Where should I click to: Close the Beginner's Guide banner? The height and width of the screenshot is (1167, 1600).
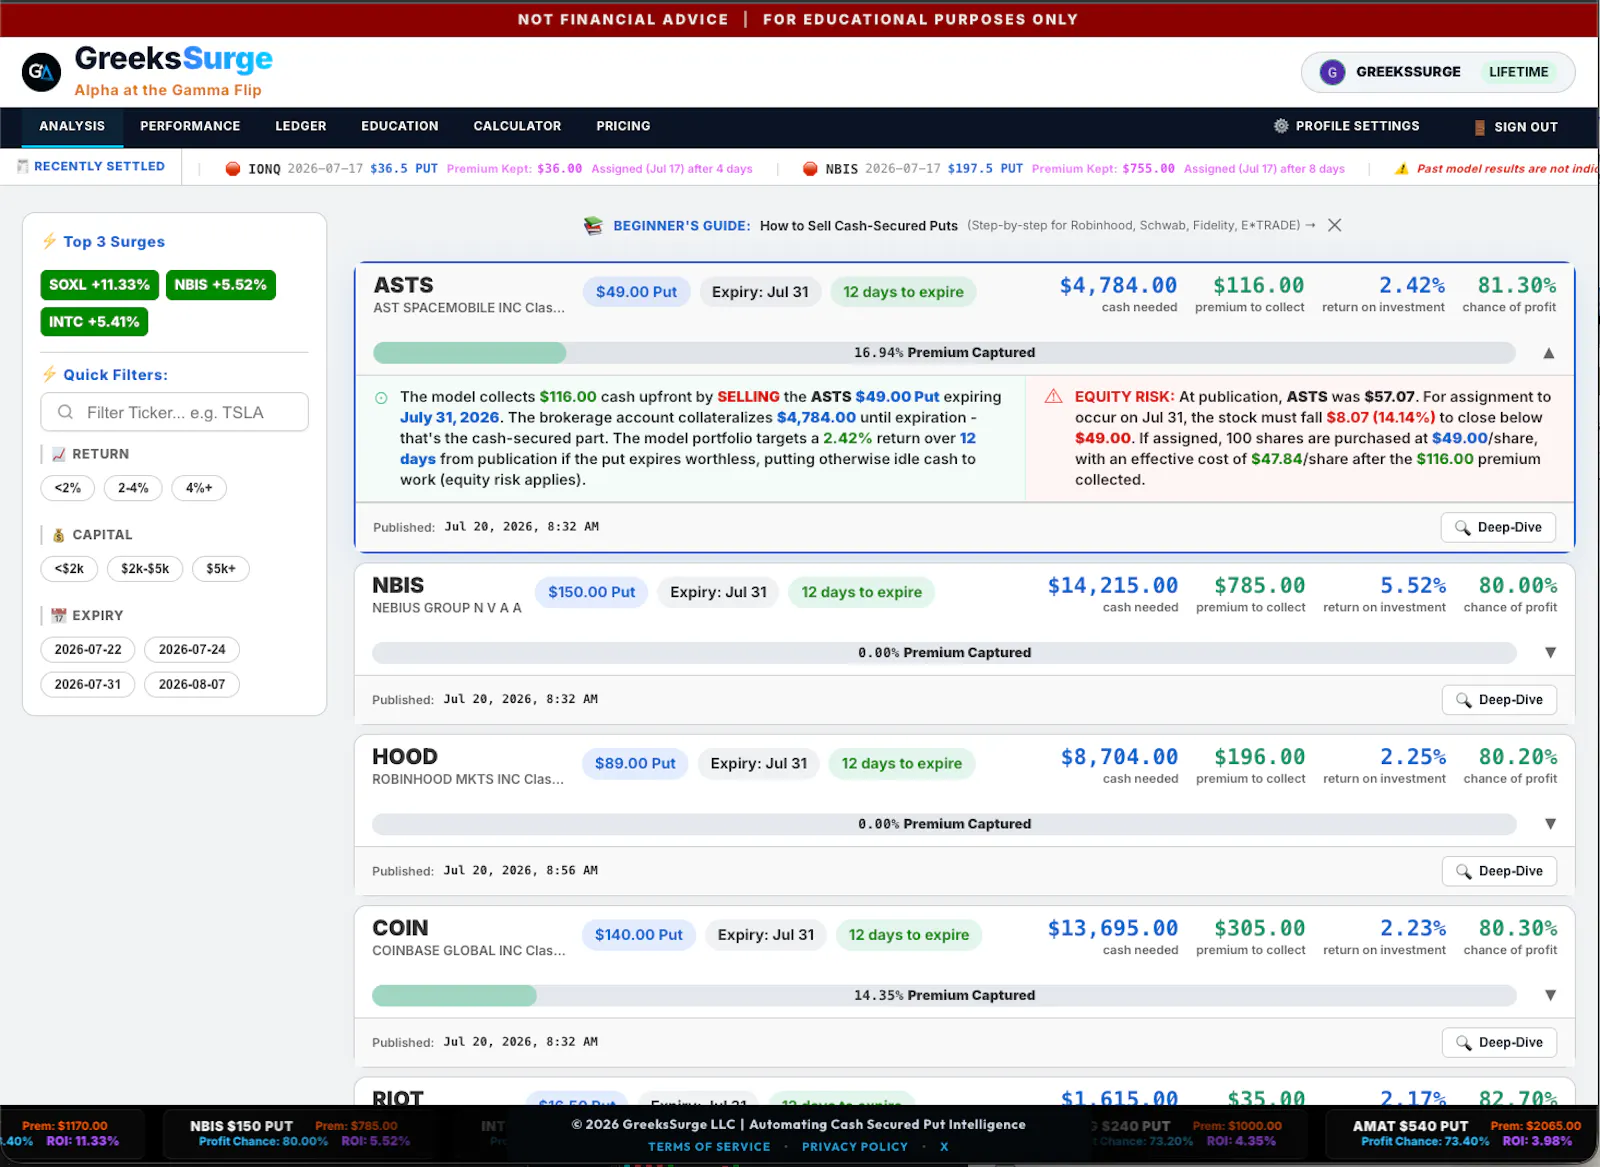tap(1334, 225)
